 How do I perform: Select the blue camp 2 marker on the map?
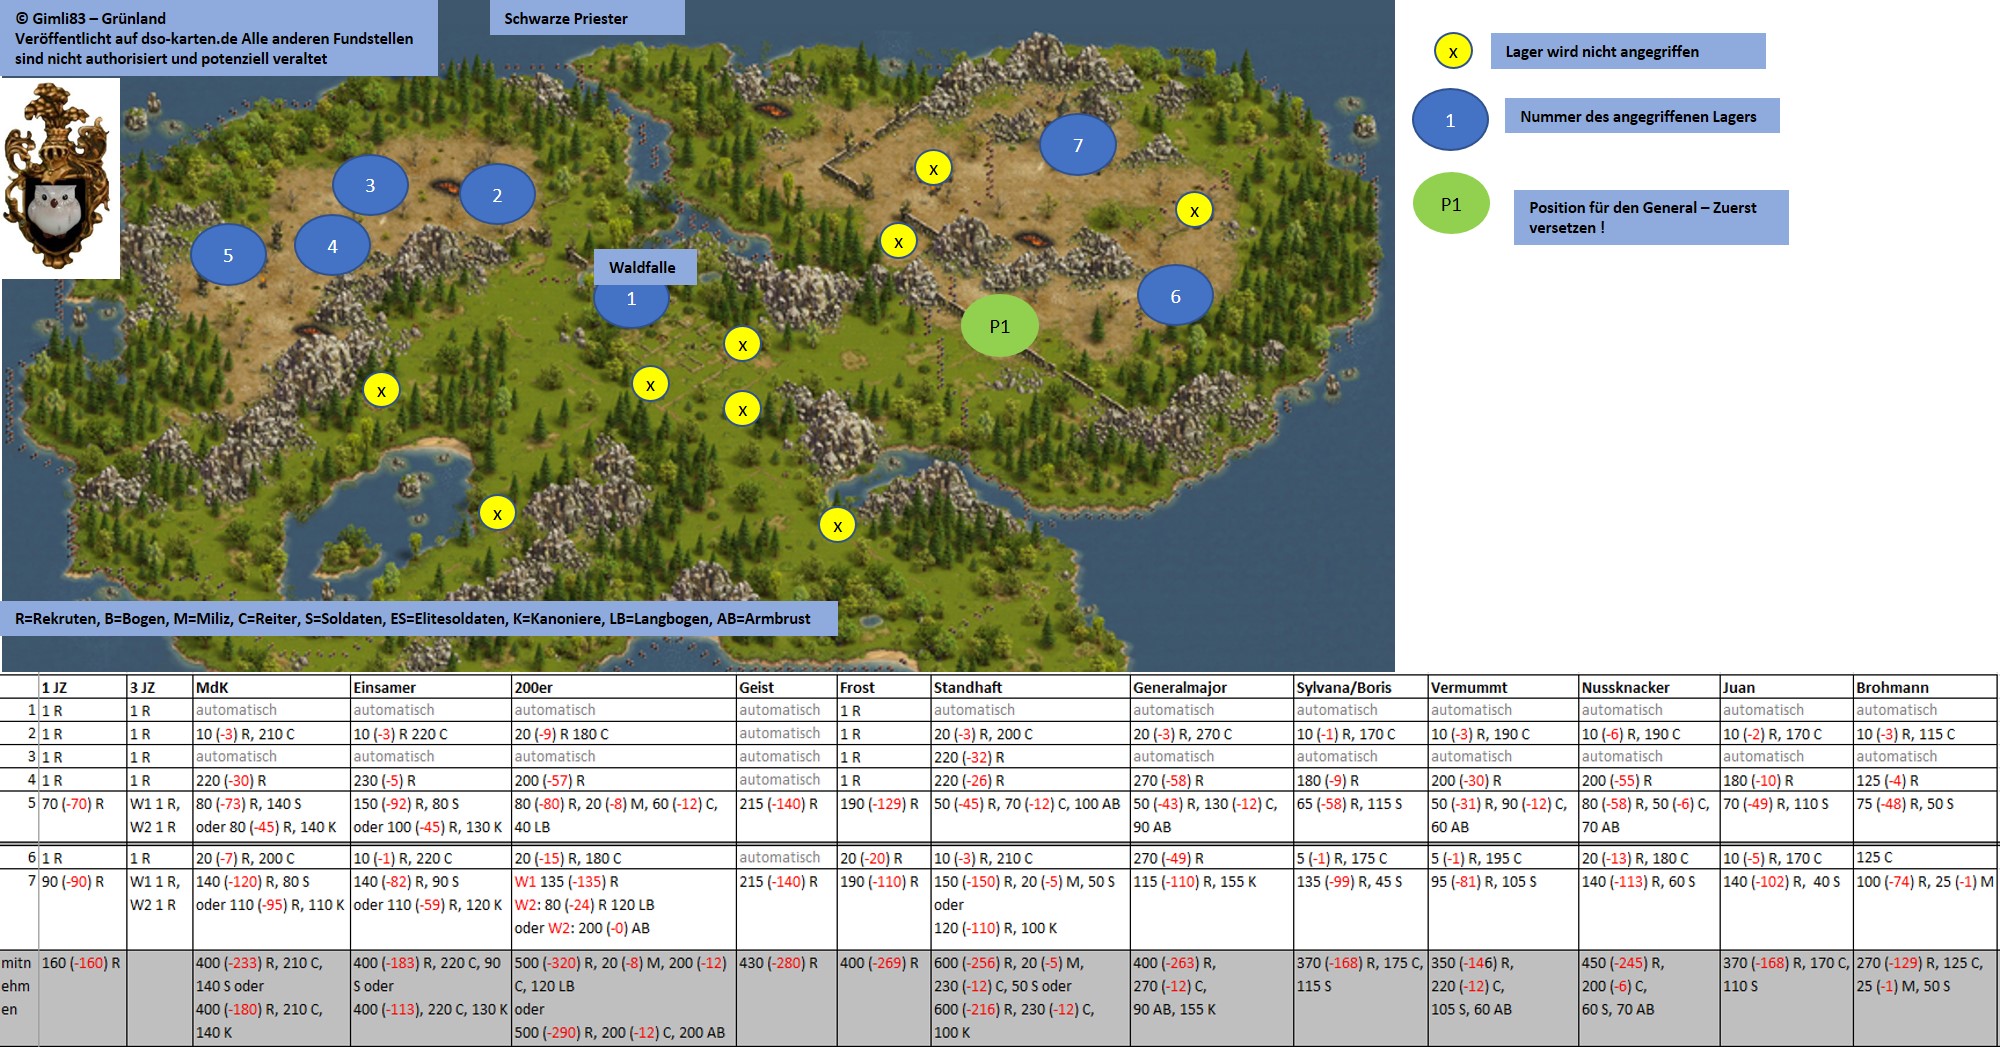tap(497, 195)
